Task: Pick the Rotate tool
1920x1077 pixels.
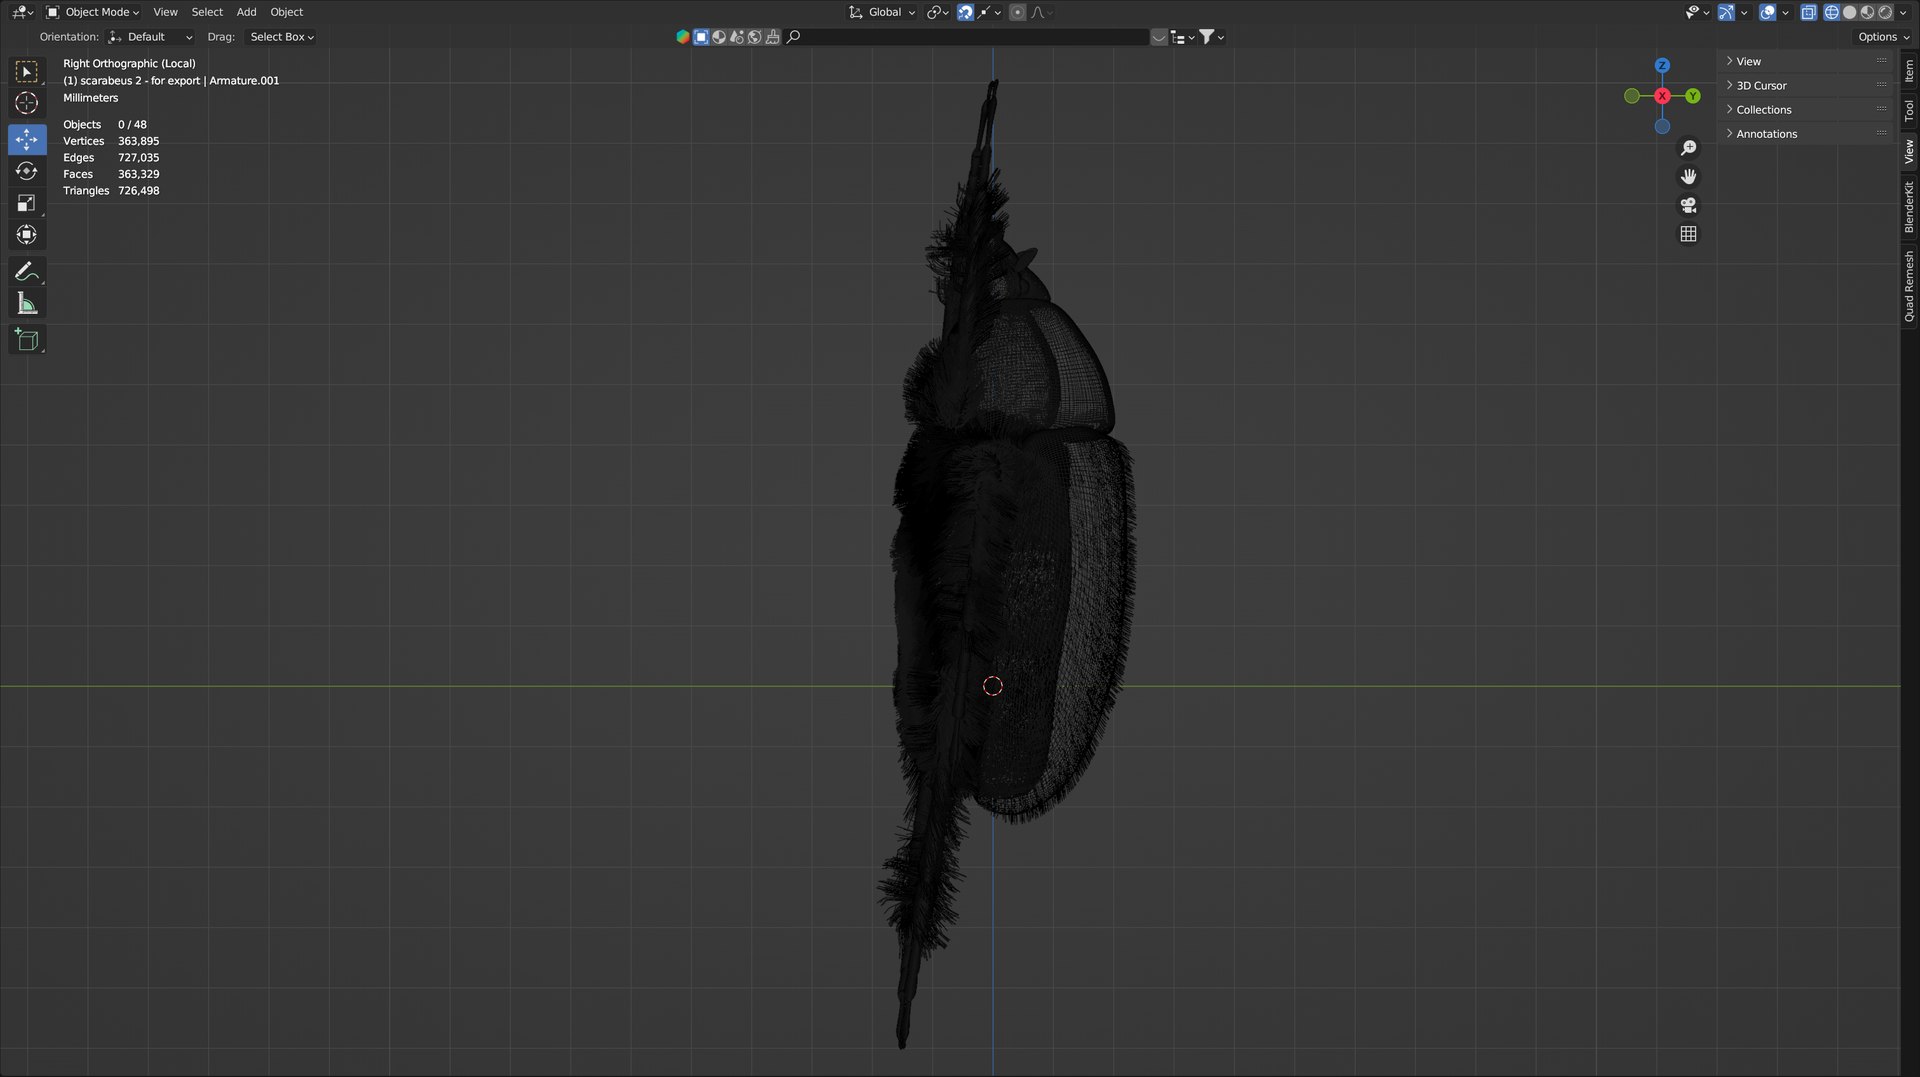Action: point(27,171)
